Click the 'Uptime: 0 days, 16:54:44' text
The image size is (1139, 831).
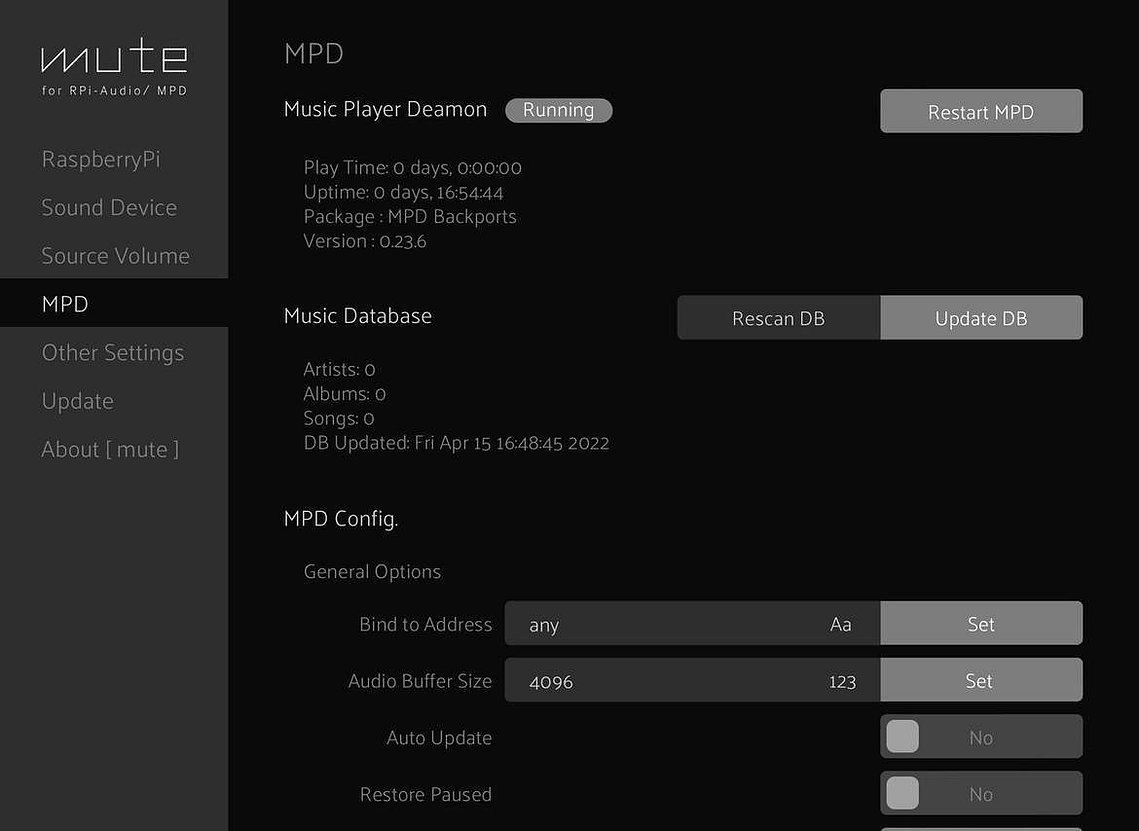(x=403, y=192)
